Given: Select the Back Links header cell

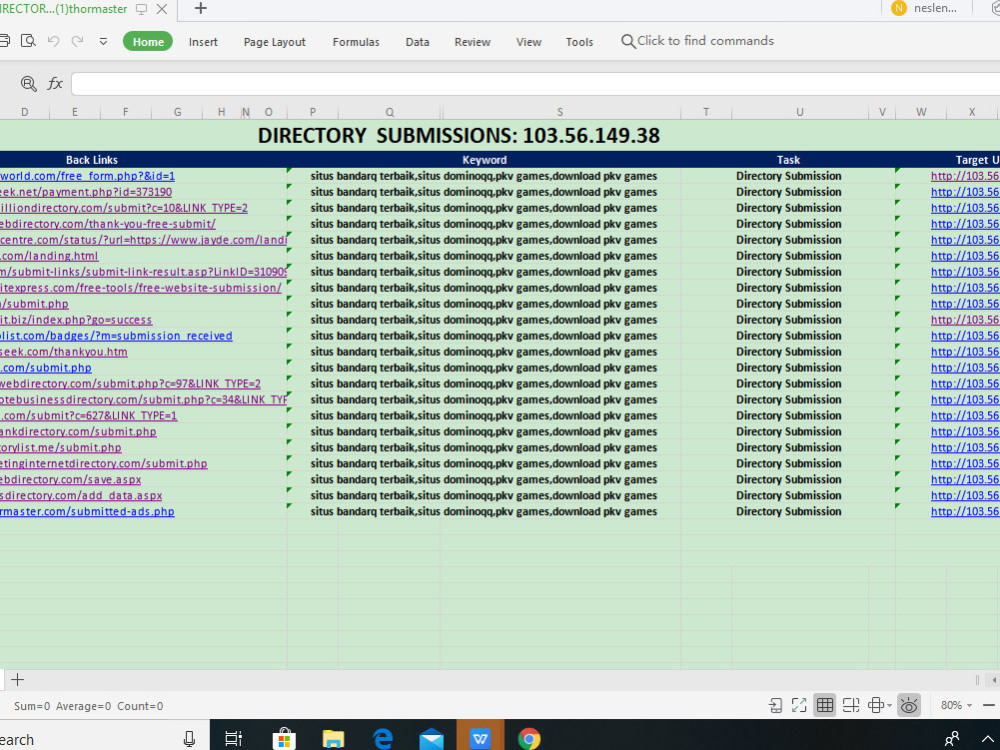Looking at the screenshot, I should coord(92,159).
